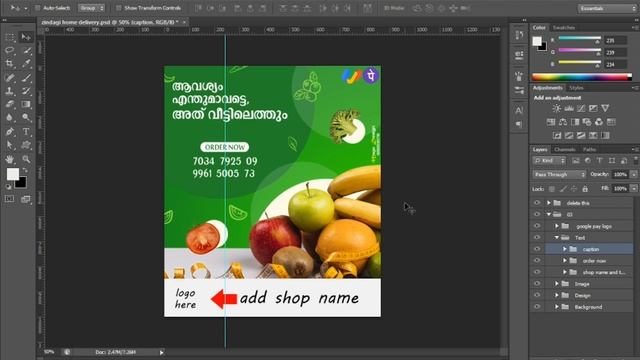Viewport: 640px width, 360px height.
Task: Hide the 'delete this' layer group
Action: tap(537, 203)
